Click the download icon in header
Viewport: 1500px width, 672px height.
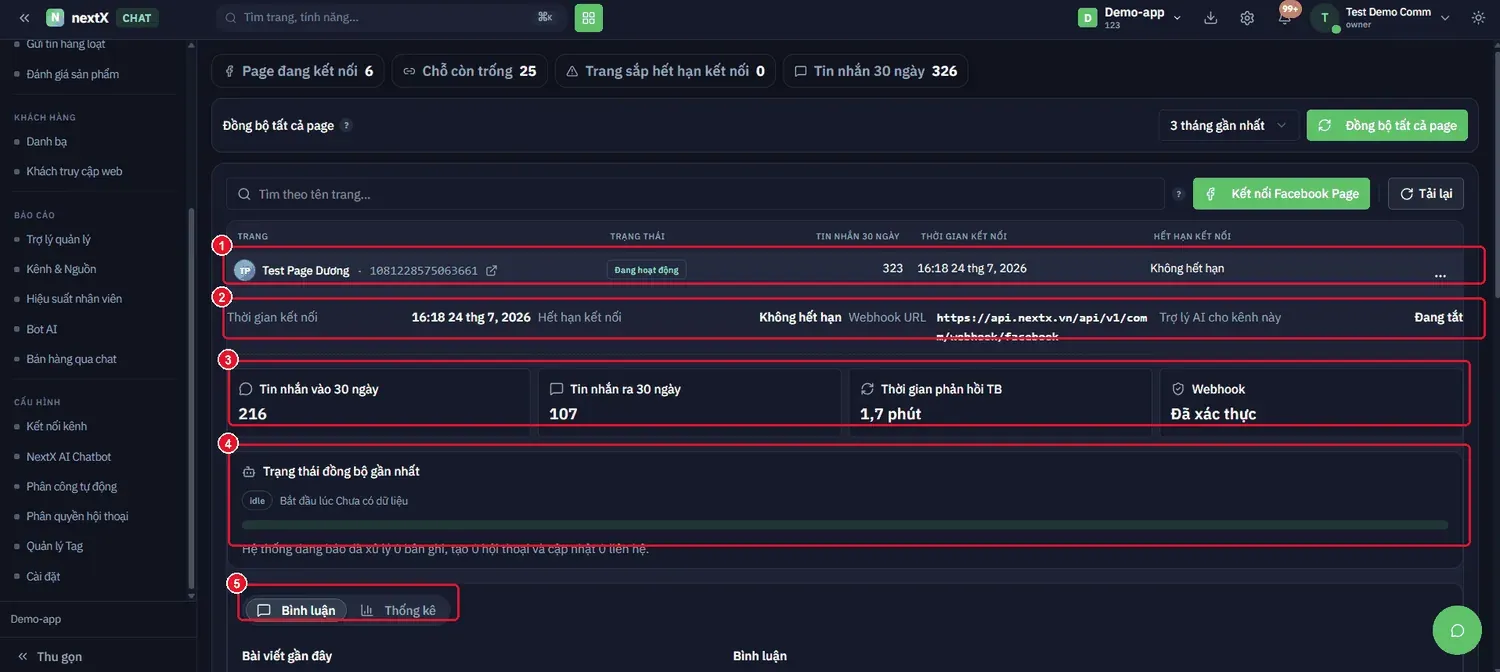point(1211,18)
